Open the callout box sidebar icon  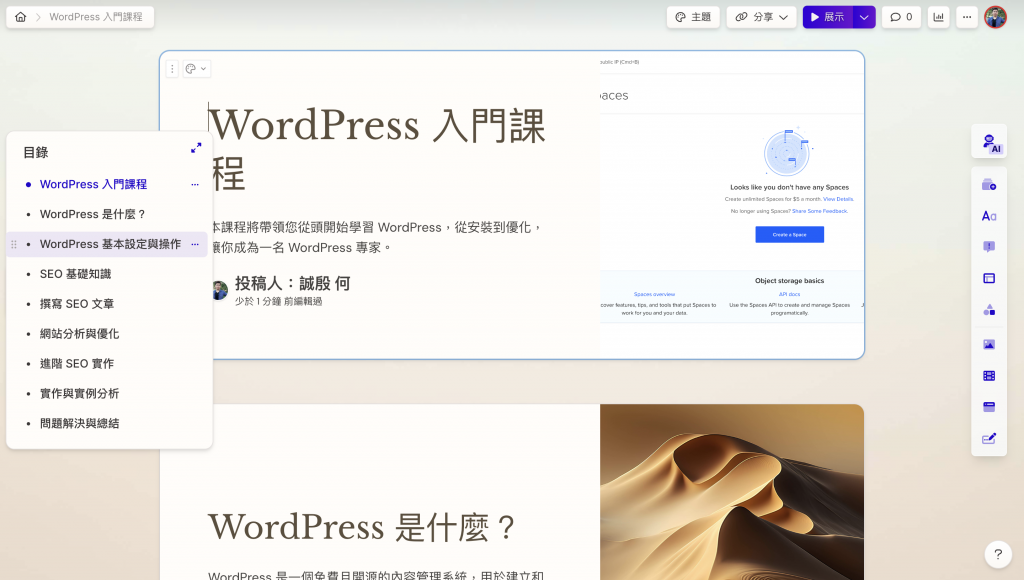click(x=989, y=247)
